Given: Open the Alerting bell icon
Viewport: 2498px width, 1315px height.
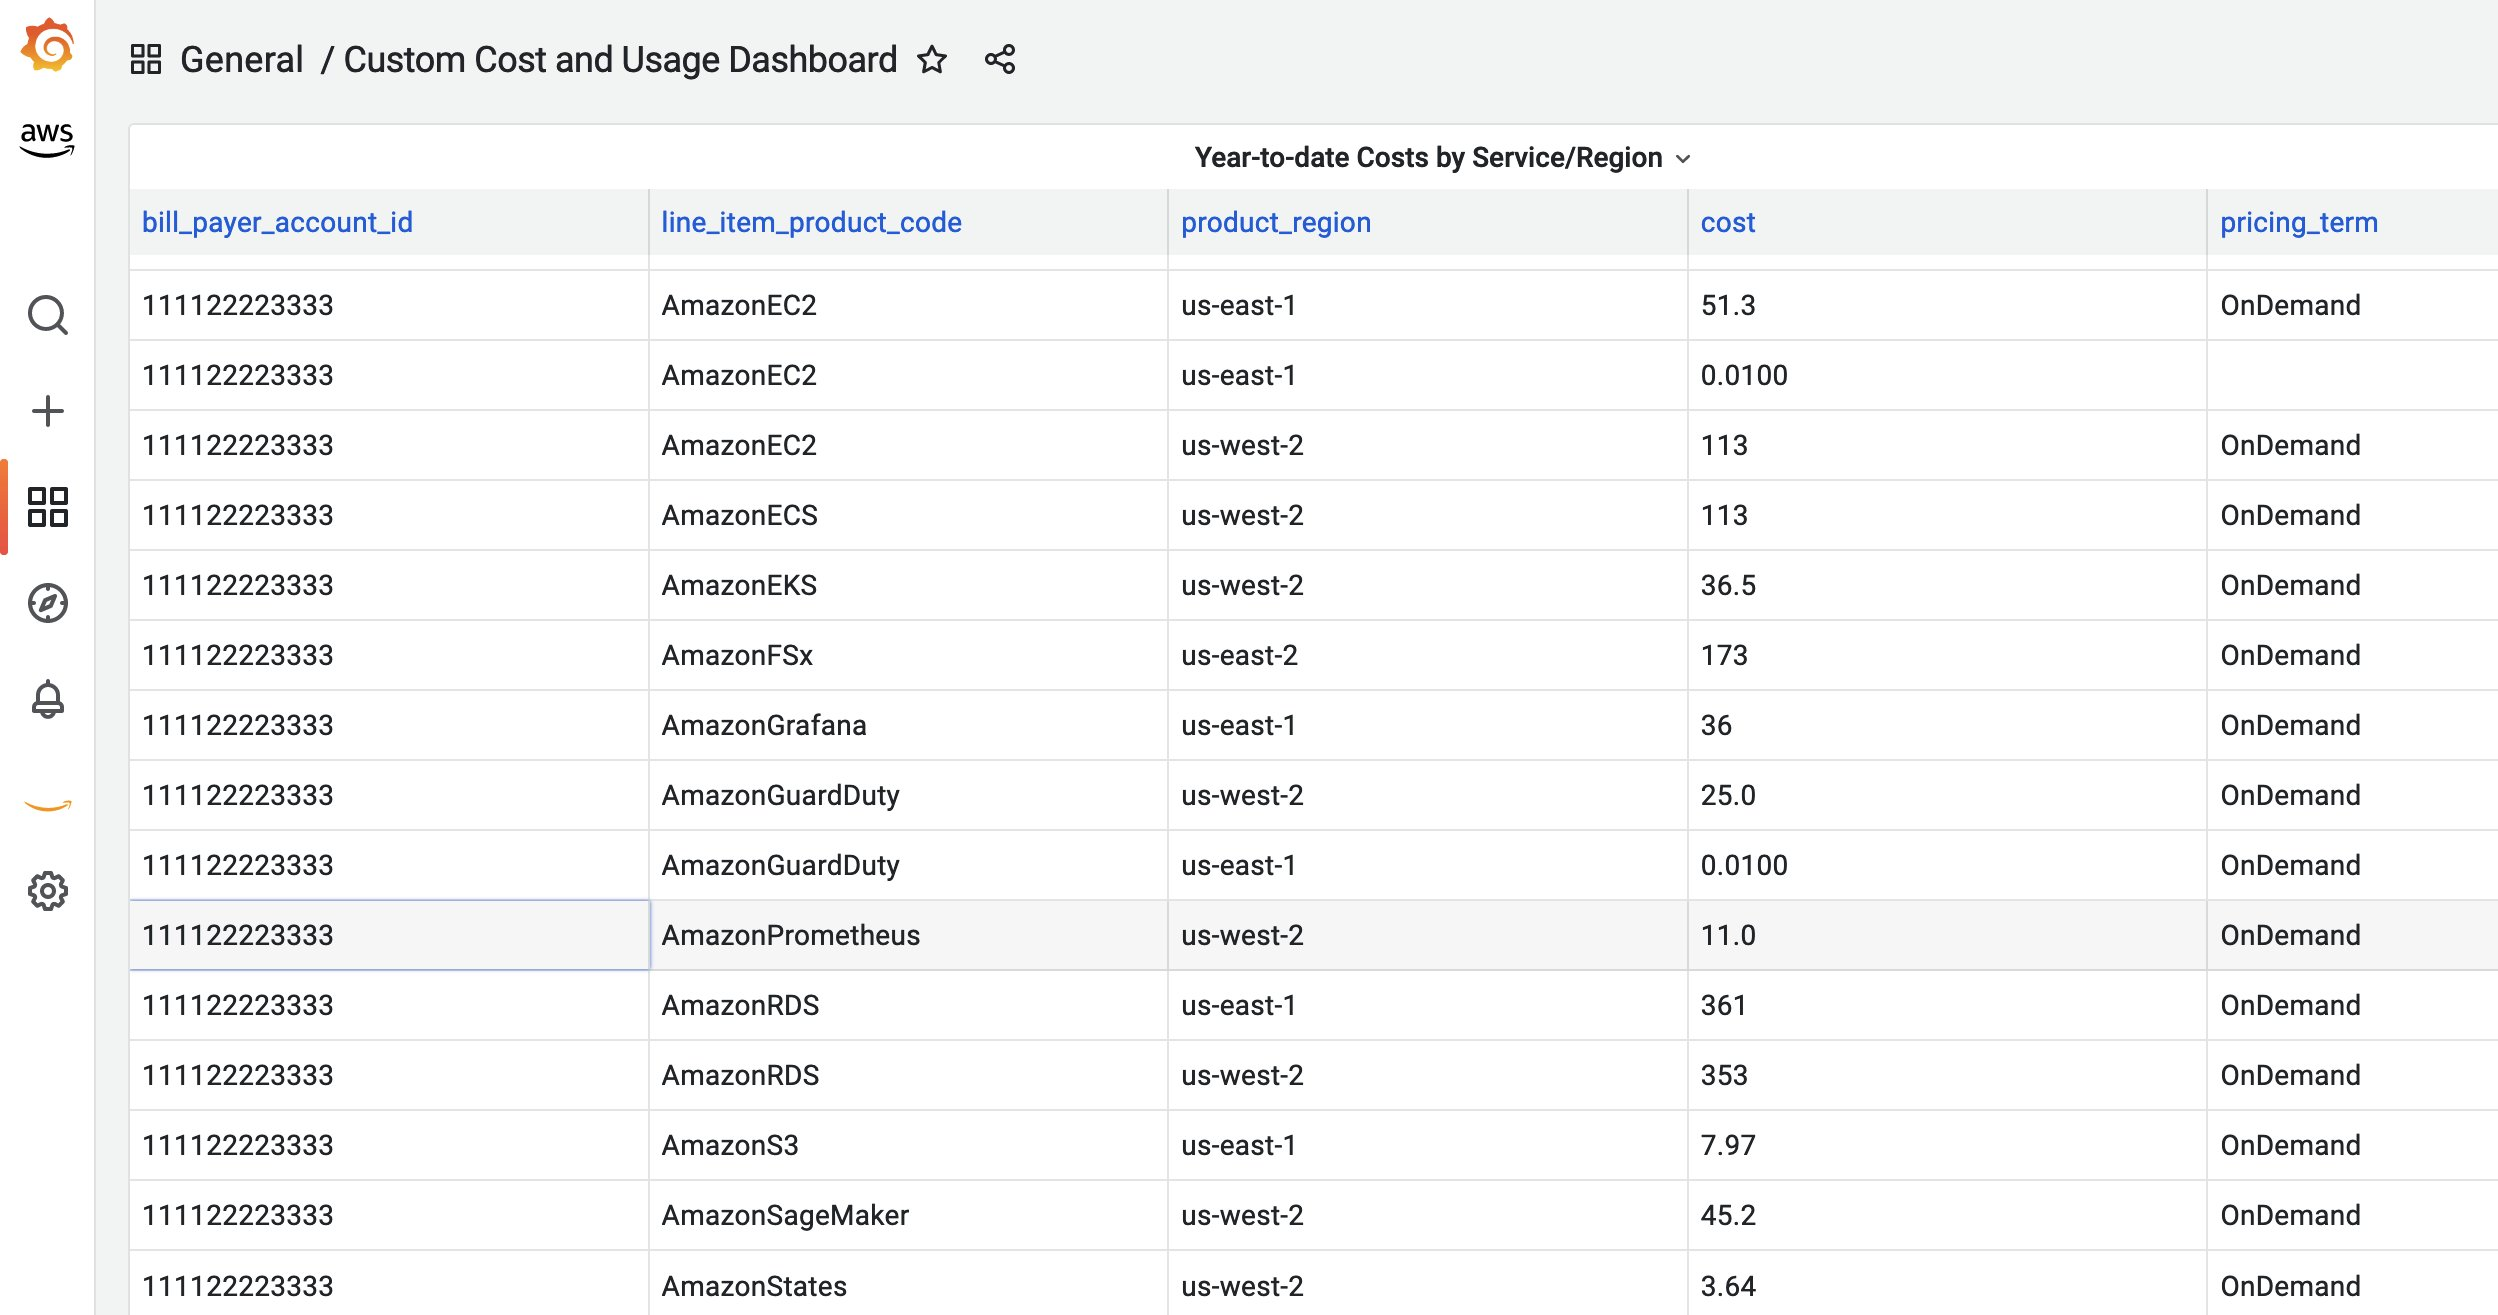Looking at the screenshot, I should 47,698.
